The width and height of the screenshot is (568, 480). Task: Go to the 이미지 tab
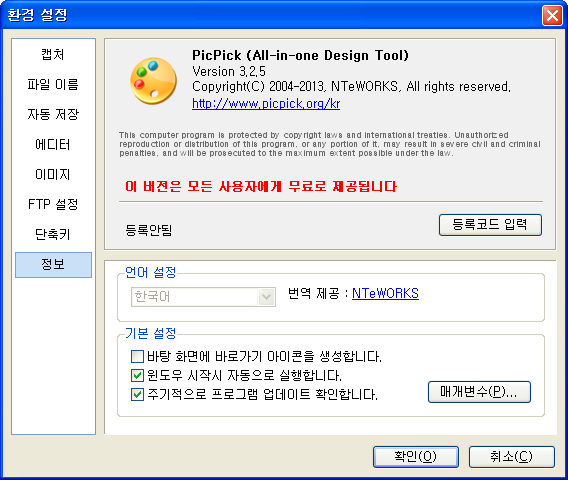point(53,175)
